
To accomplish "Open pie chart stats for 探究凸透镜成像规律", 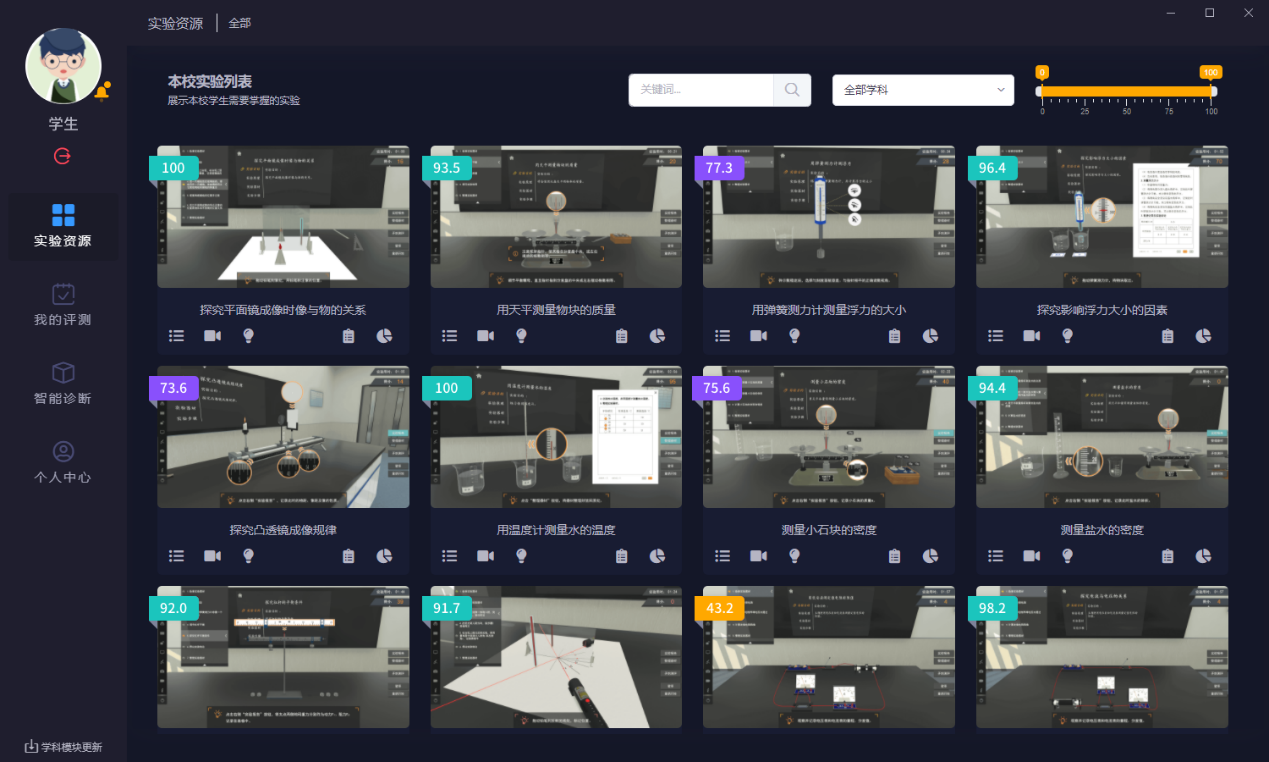I will [384, 556].
